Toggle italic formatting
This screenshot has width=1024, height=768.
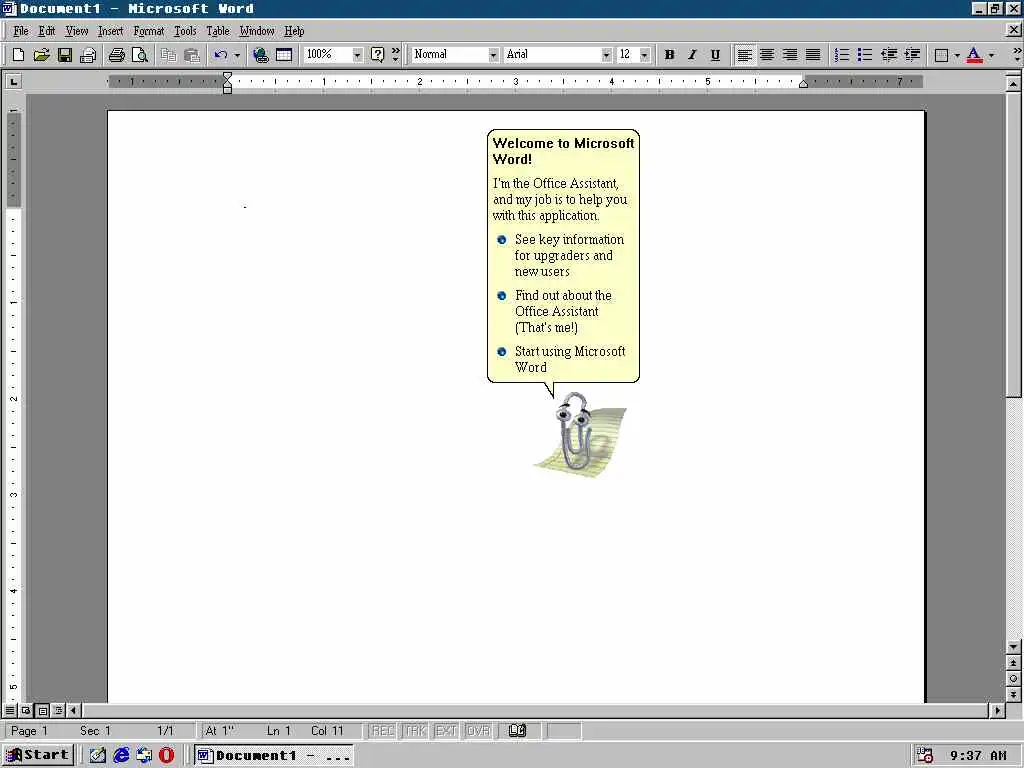coord(692,55)
